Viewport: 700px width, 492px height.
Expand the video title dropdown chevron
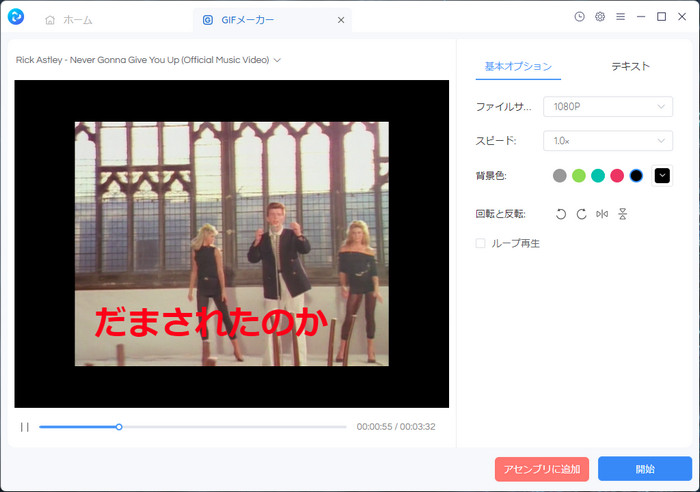point(277,60)
